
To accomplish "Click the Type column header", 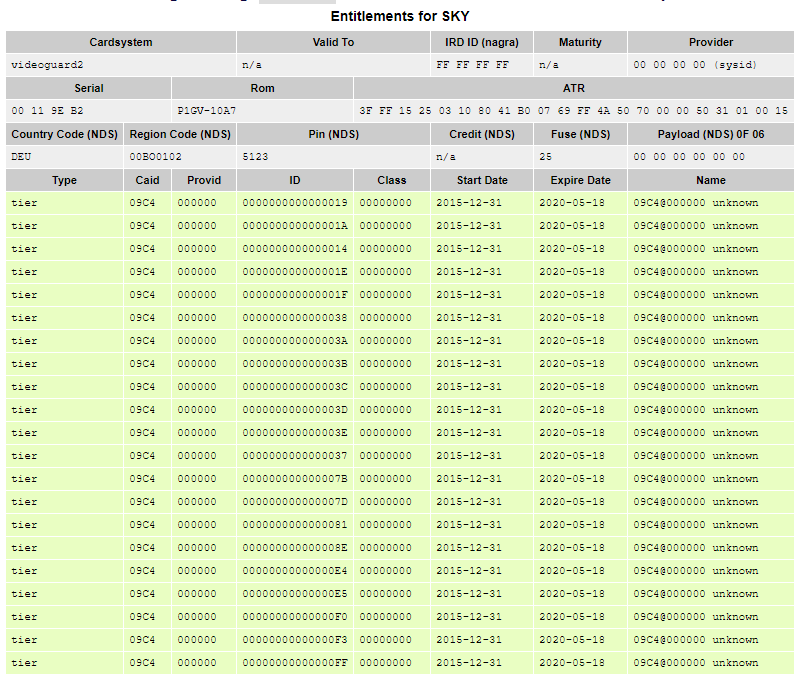I will [64, 180].
